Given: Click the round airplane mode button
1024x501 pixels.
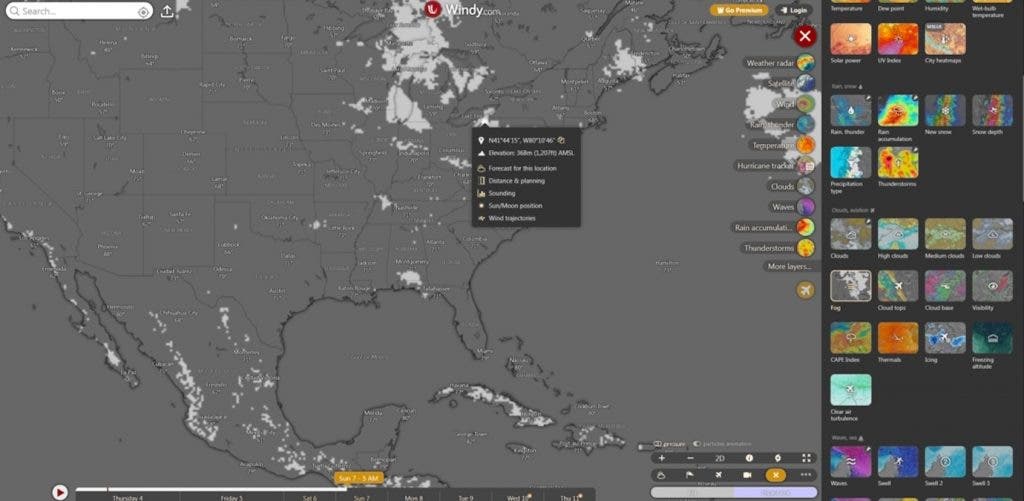Looking at the screenshot, I should (x=805, y=289).
